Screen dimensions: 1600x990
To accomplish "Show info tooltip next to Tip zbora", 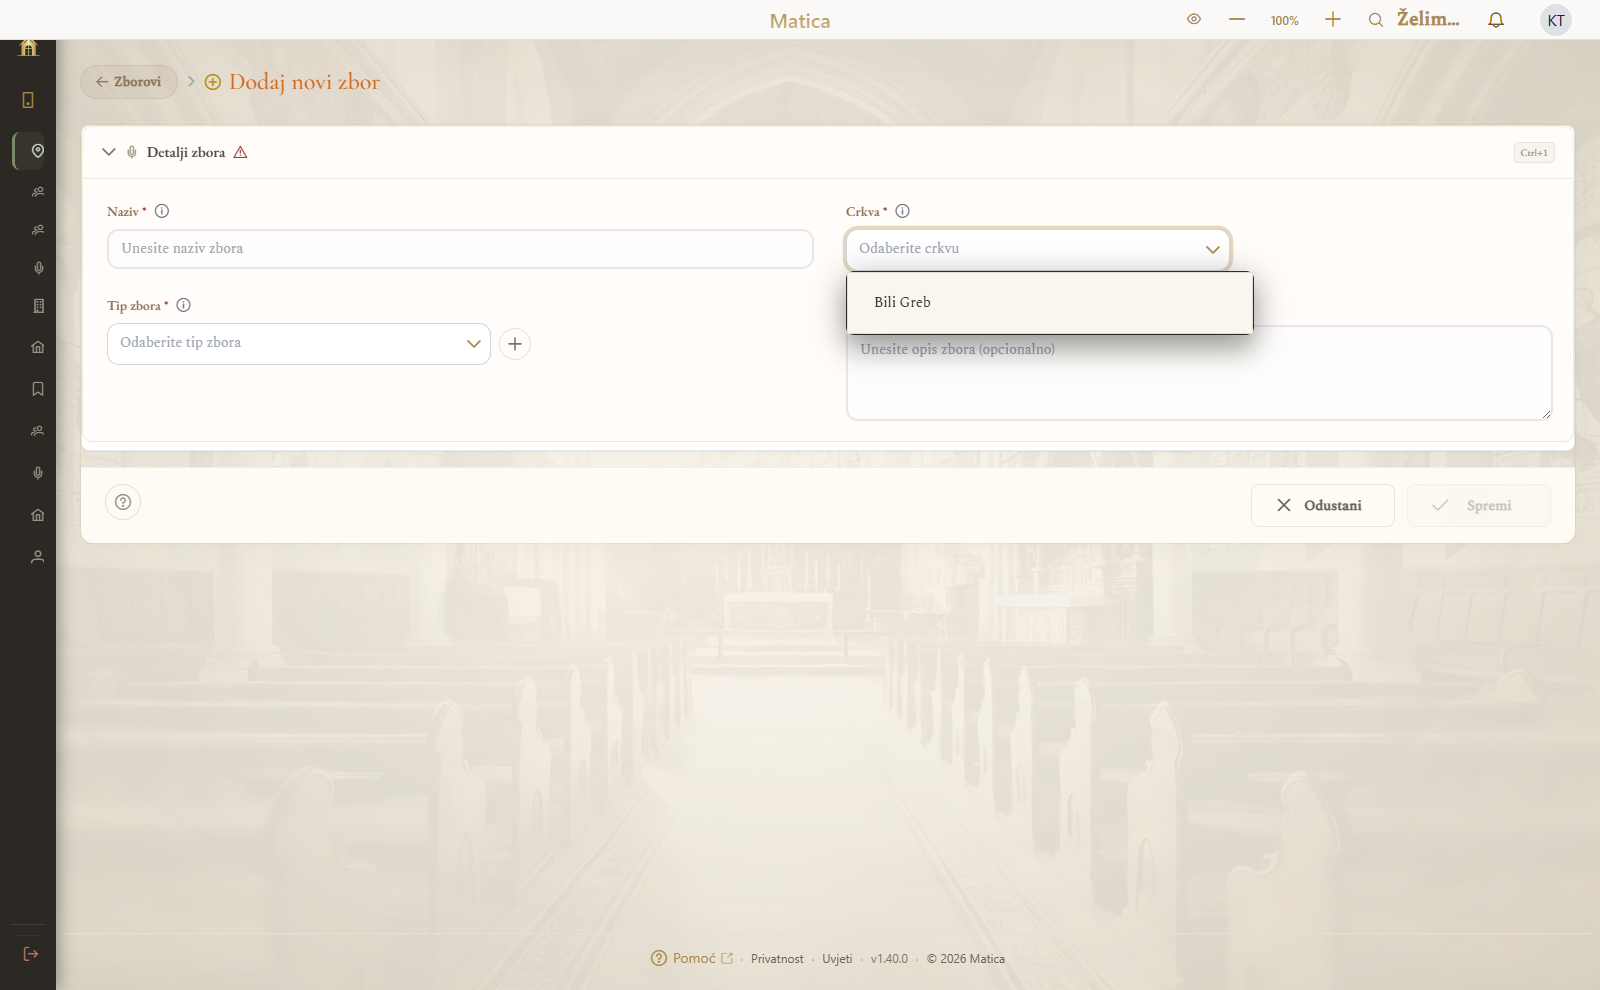I will (x=183, y=305).
